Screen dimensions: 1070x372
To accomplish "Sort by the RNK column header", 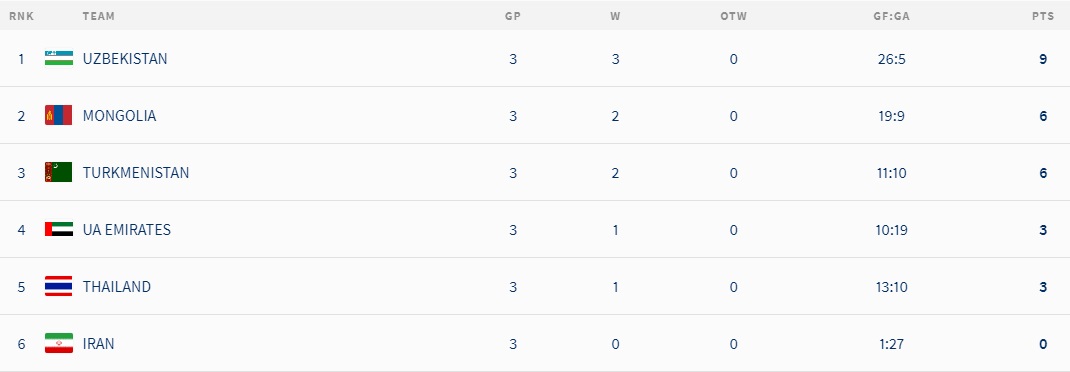I will click(21, 16).
